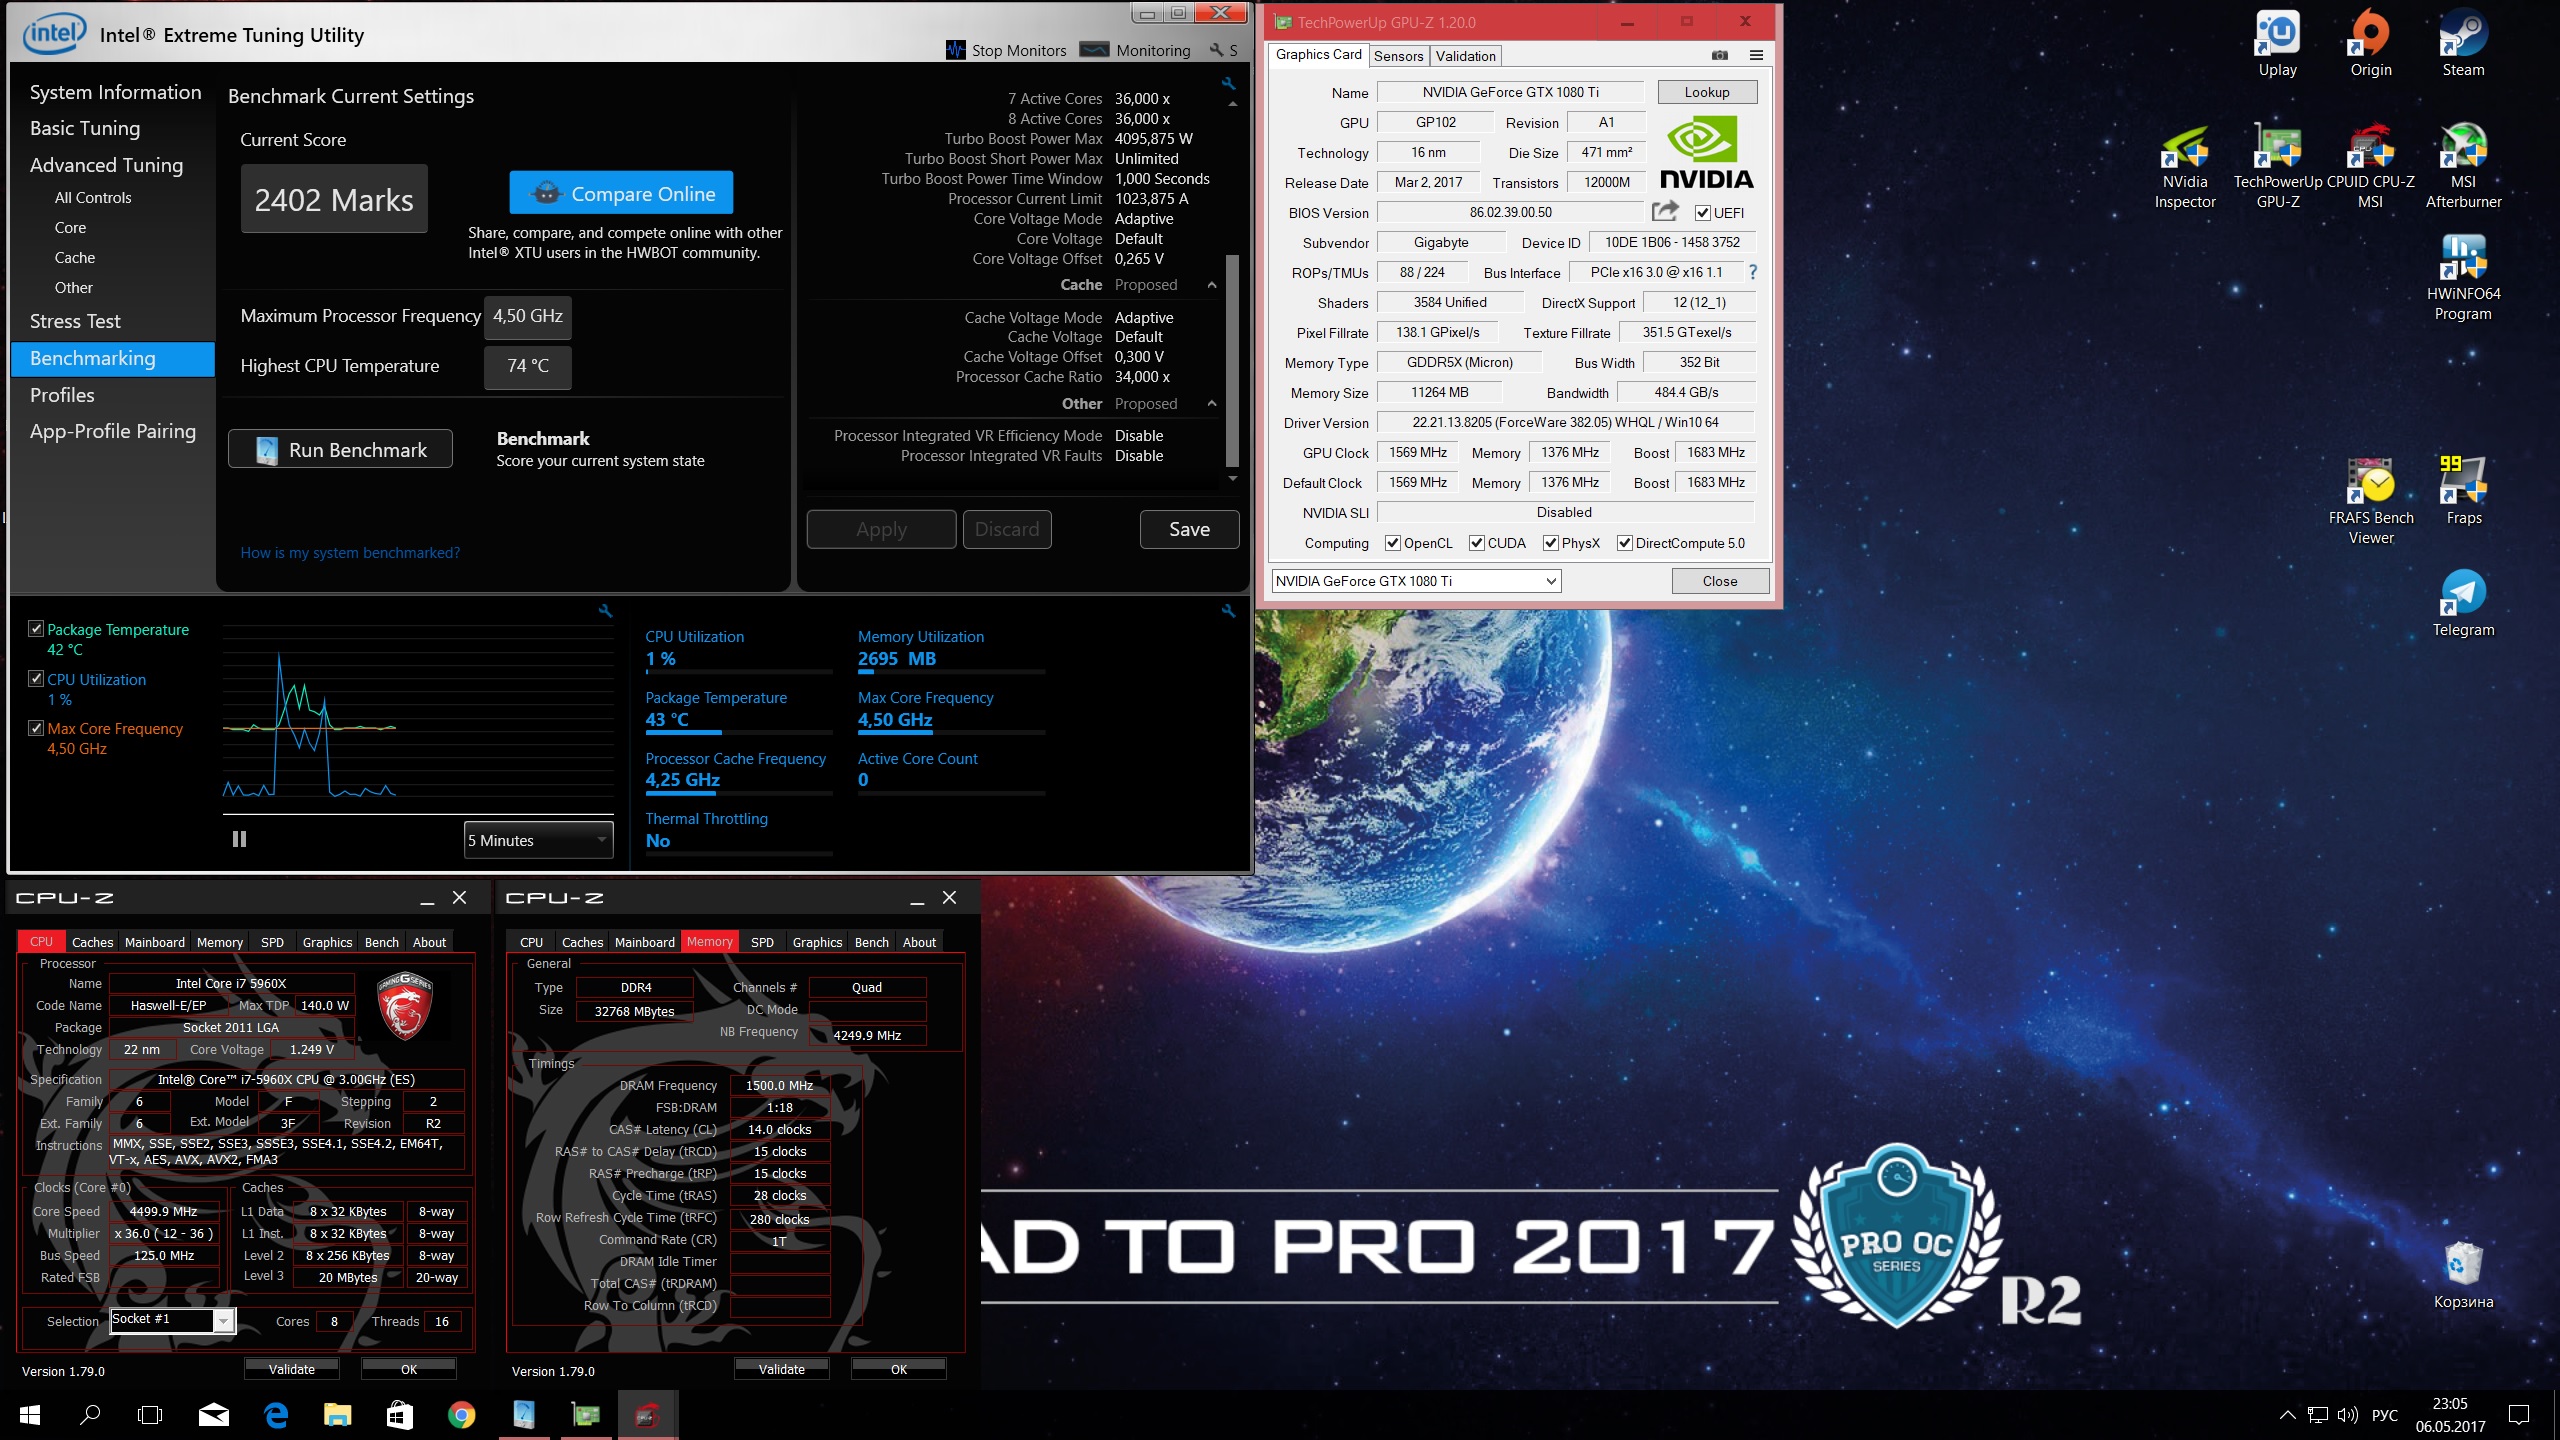Click Compare Online button

pos(621,193)
